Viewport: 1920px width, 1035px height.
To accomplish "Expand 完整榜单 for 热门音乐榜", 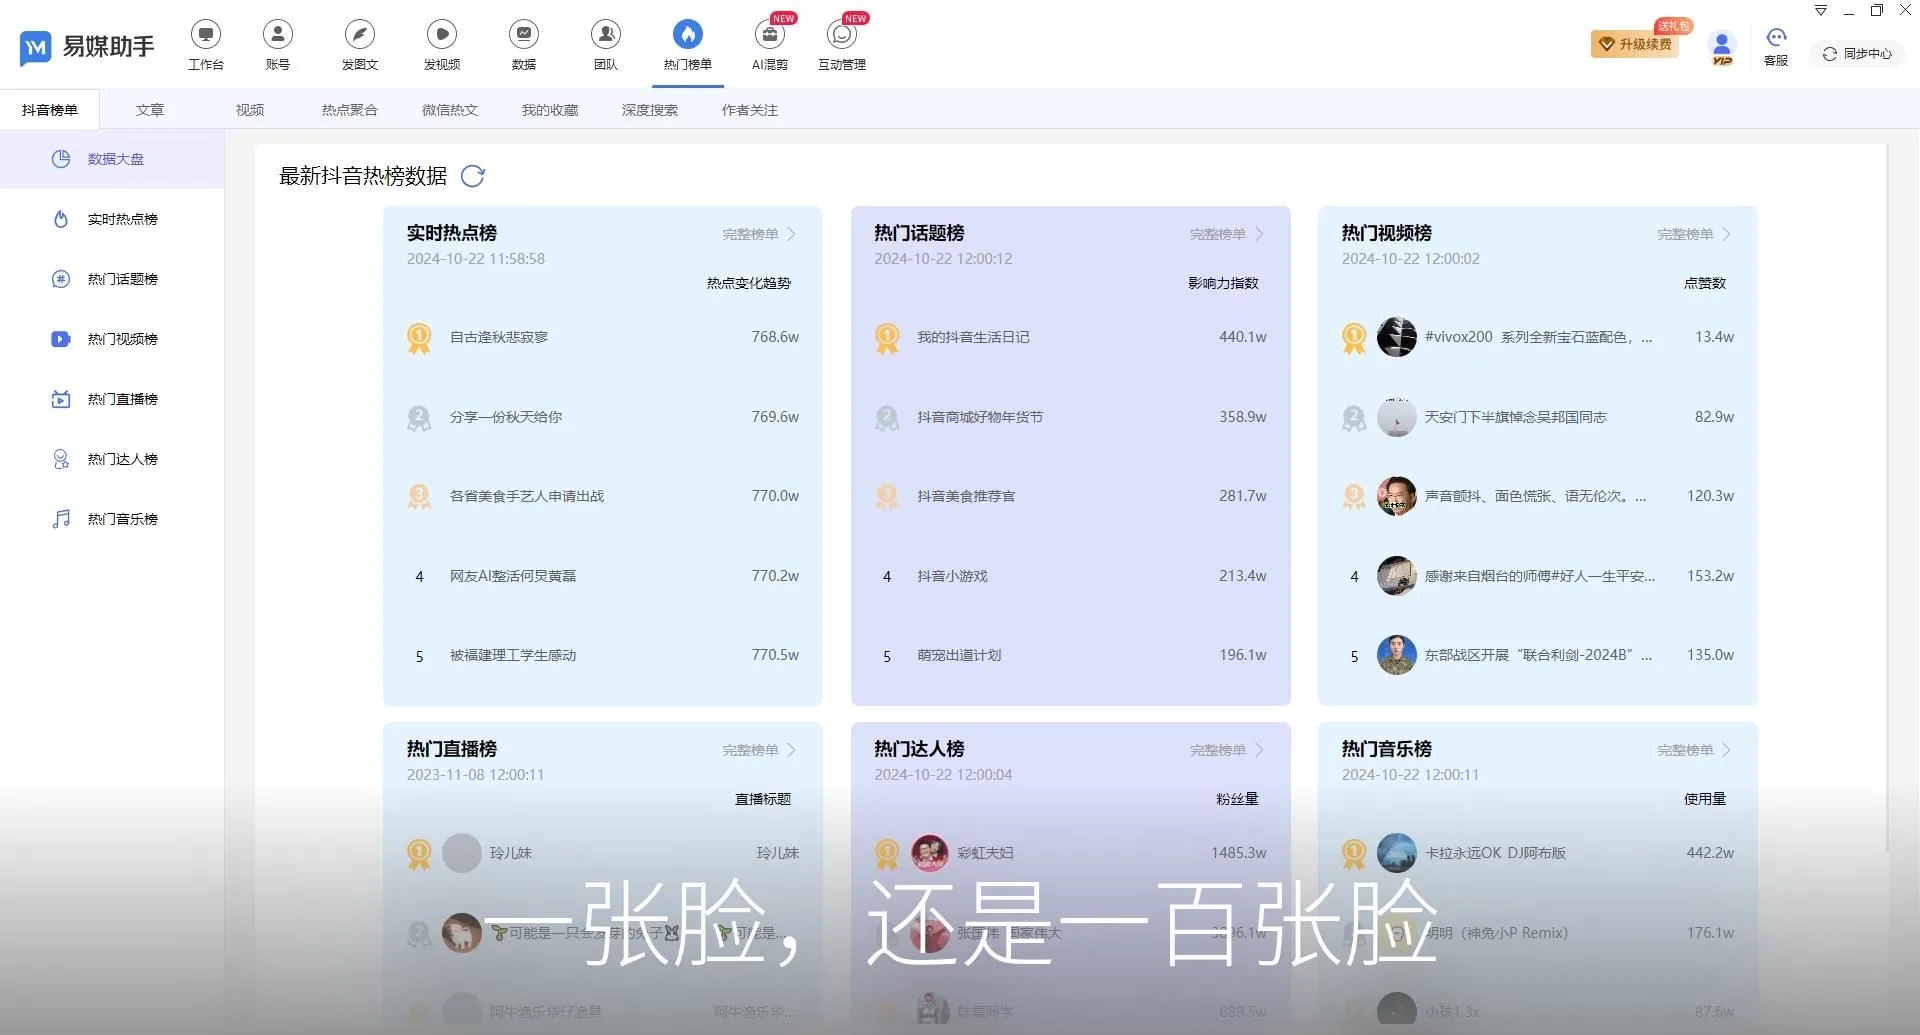I will click(1694, 750).
